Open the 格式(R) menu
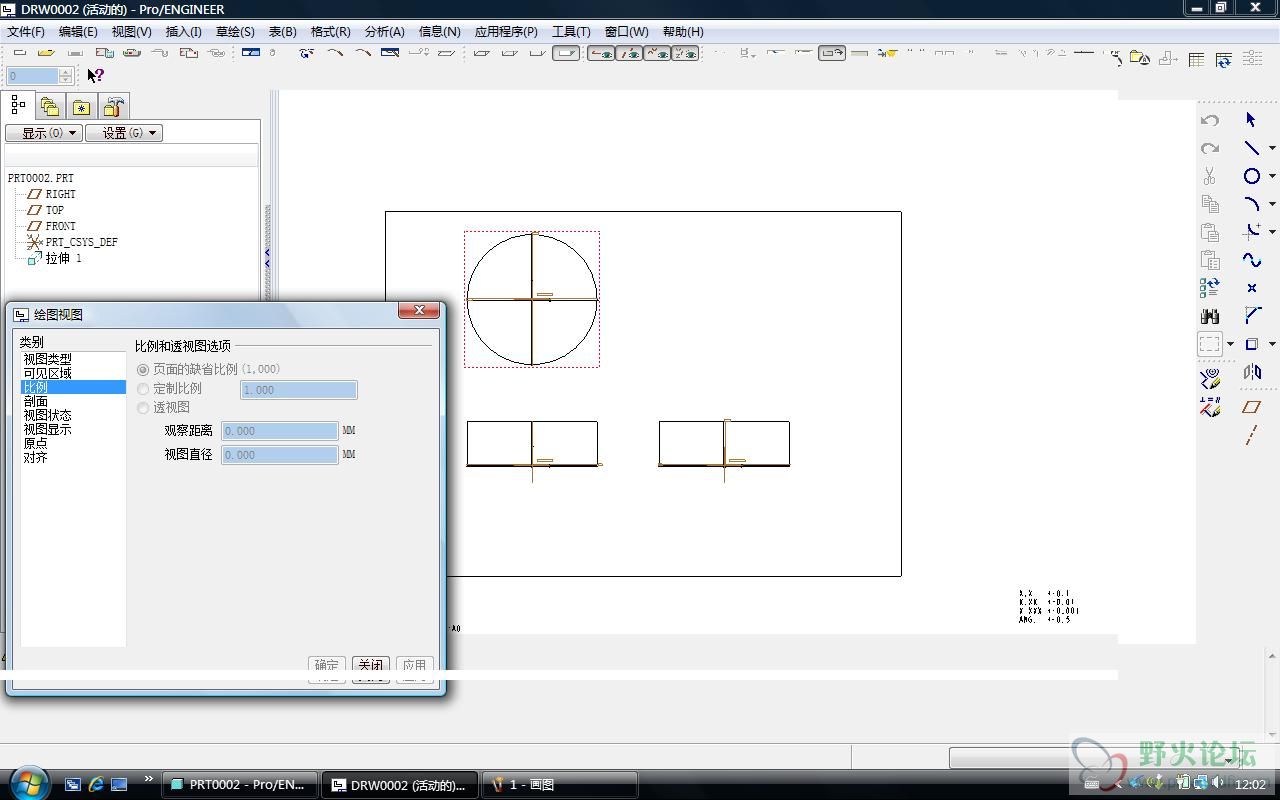This screenshot has width=1280, height=800. tap(331, 31)
